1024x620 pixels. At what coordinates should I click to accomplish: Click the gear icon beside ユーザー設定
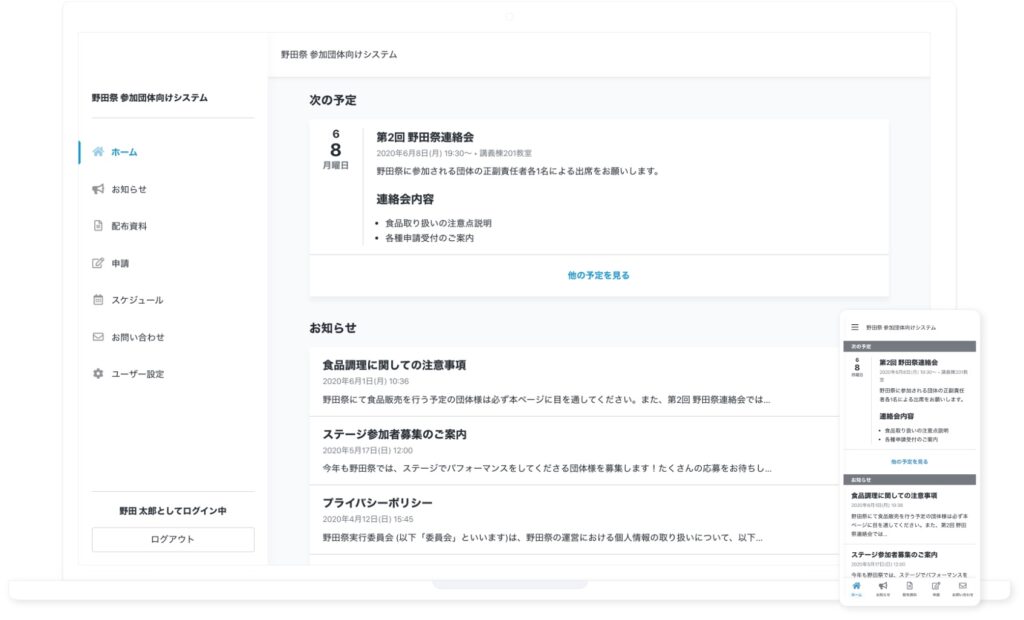coord(98,374)
